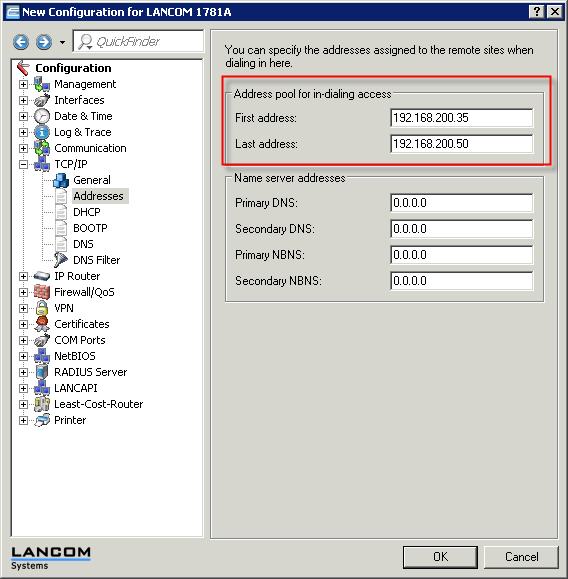Click the TCP/IP network icon
This screenshot has width=568, height=579.
click(x=42, y=164)
